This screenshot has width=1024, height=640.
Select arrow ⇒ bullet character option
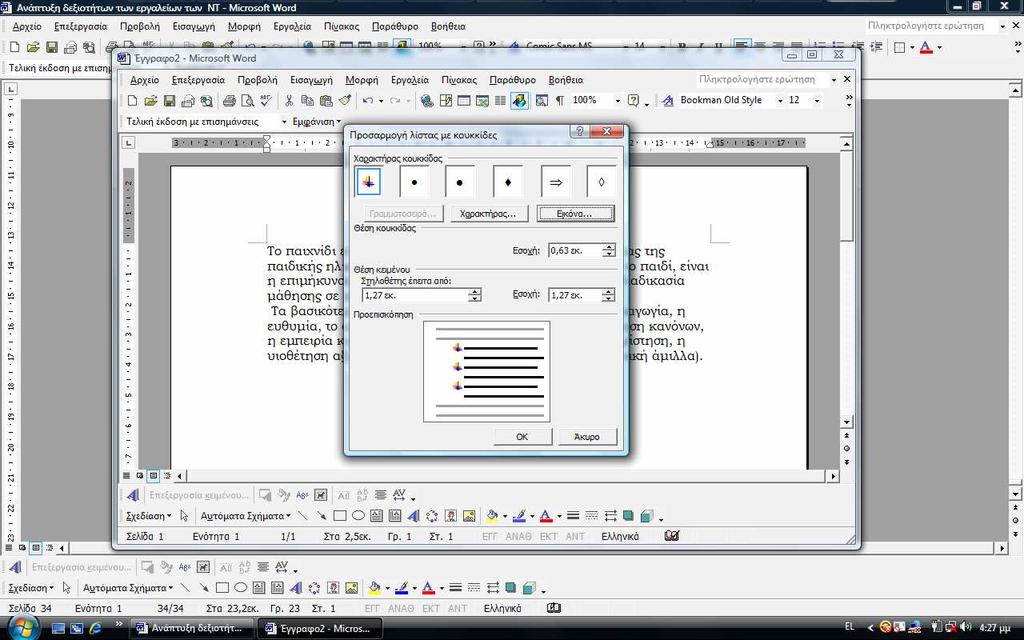coord(556,182)
